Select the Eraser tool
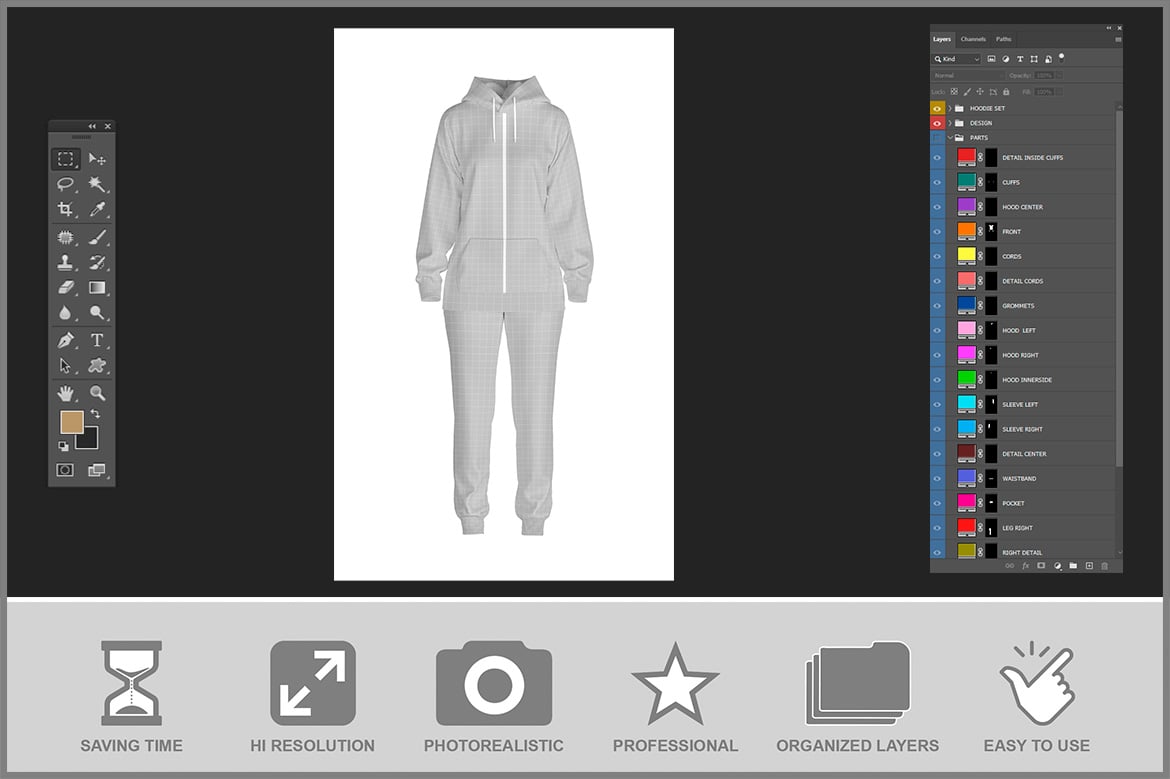 pos(66,287)
